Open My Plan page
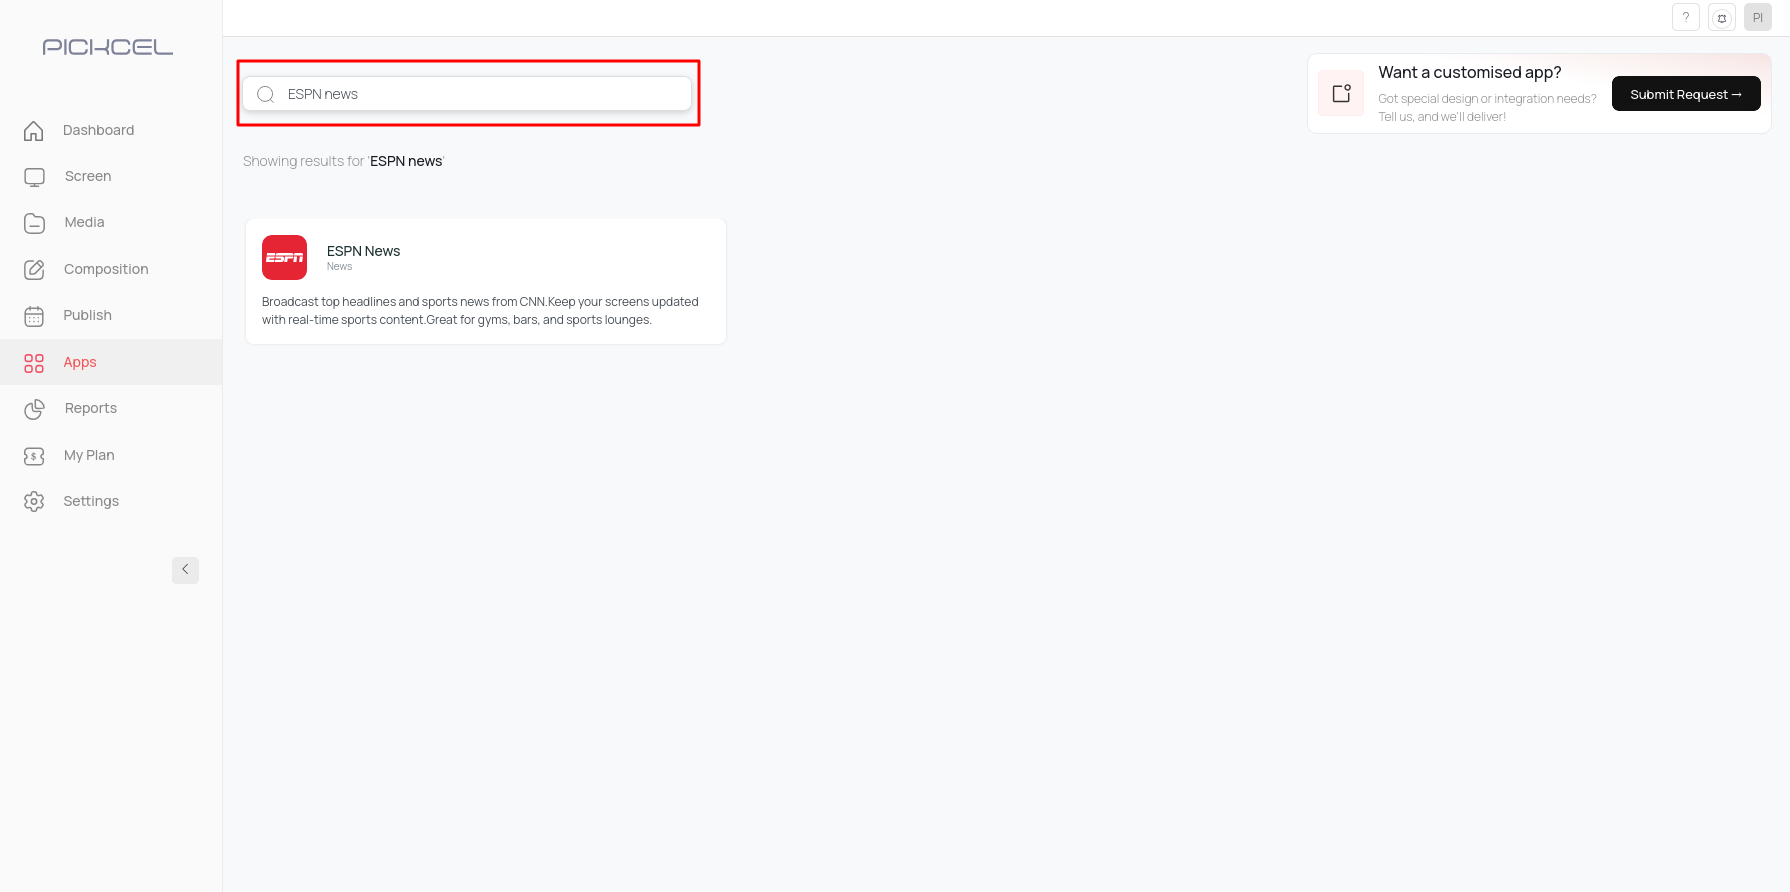The width and height of the screenshot is (1790, 892). pos(89,455)
